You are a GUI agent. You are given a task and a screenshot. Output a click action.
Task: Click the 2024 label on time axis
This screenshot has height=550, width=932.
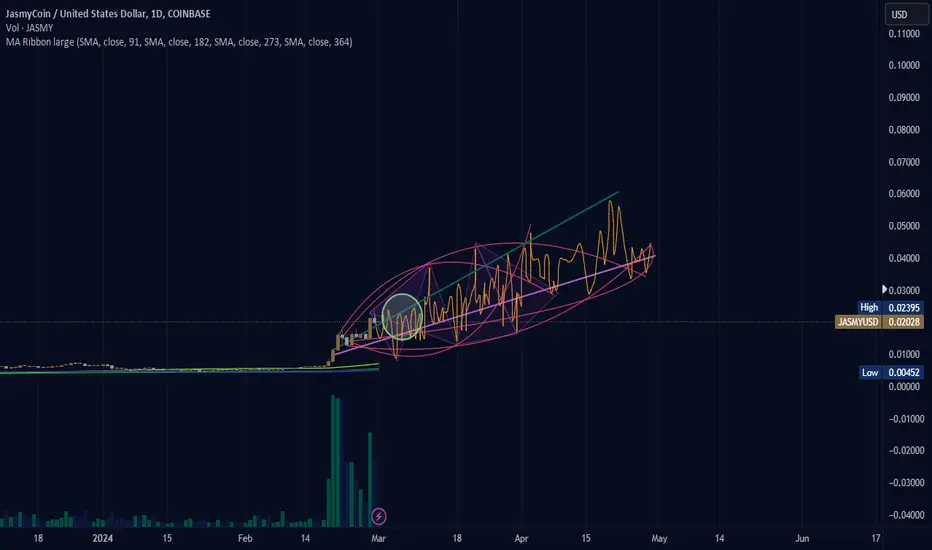(103, 539)
